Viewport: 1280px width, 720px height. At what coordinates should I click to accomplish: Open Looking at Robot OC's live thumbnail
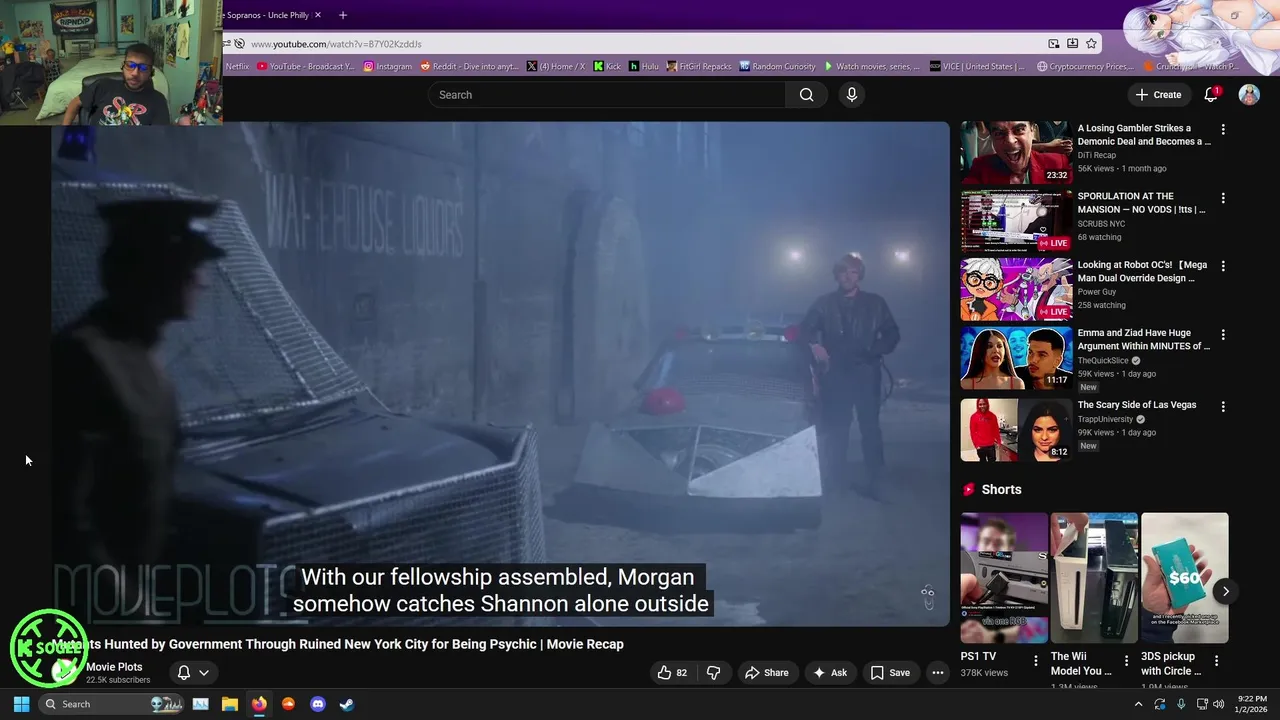click(x=1016, y=290)
